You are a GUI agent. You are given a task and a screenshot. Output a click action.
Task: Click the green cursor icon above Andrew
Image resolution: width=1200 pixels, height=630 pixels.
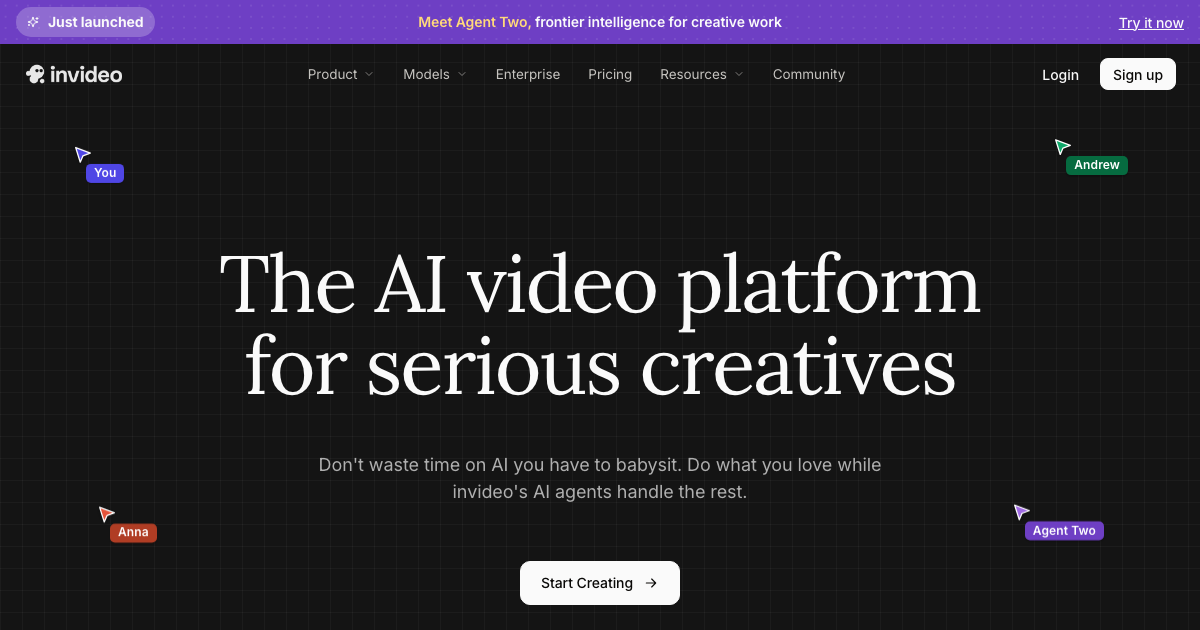click(x=1062, y=147)
